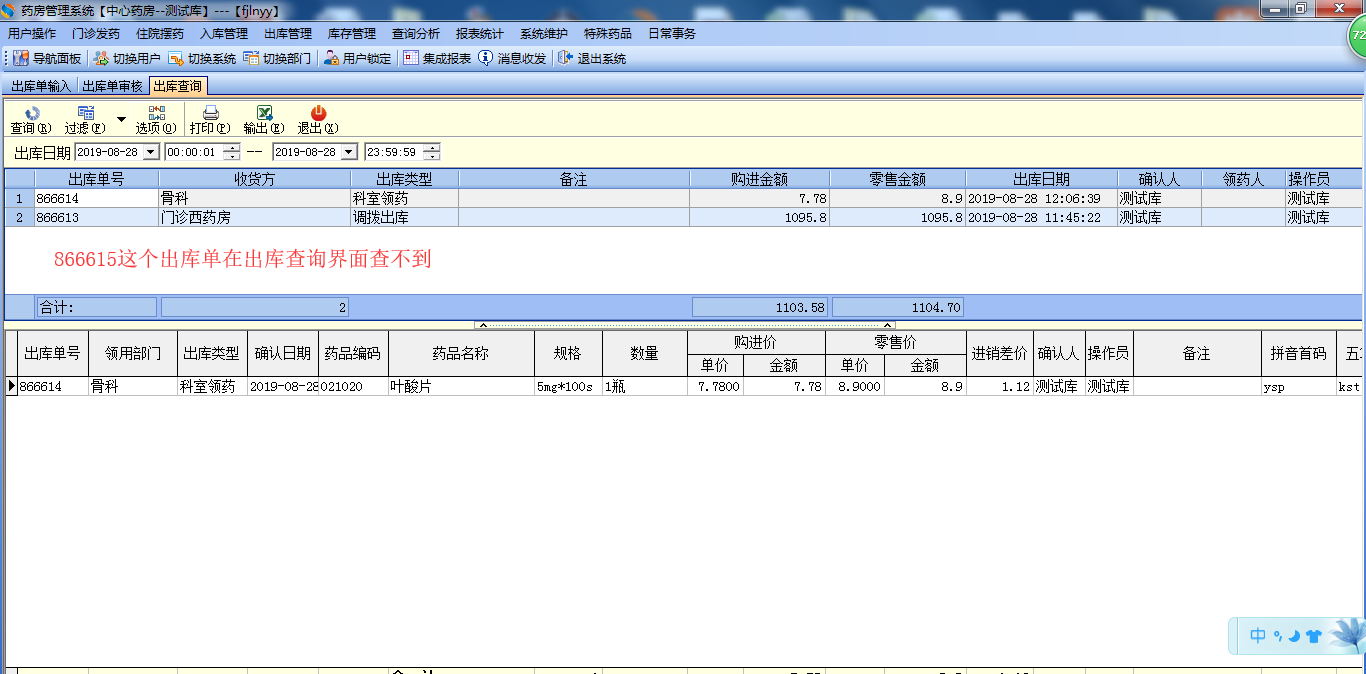Click the 打印 print icon

click(210, 120)
